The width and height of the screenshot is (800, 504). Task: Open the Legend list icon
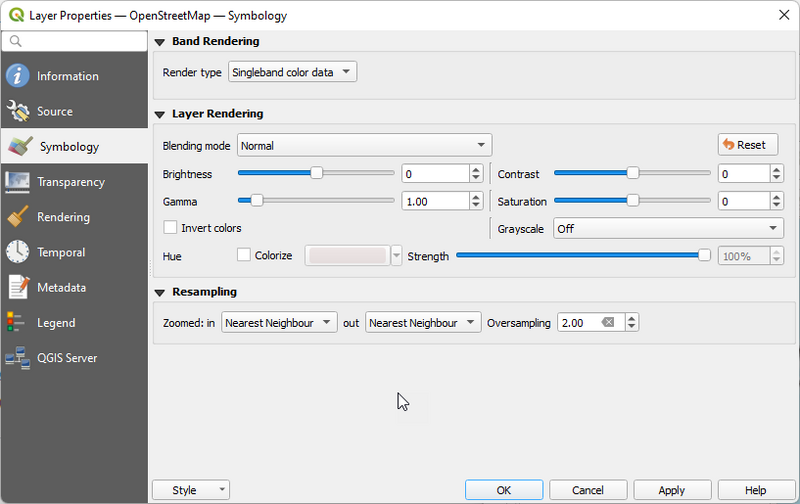coord(15,322)
